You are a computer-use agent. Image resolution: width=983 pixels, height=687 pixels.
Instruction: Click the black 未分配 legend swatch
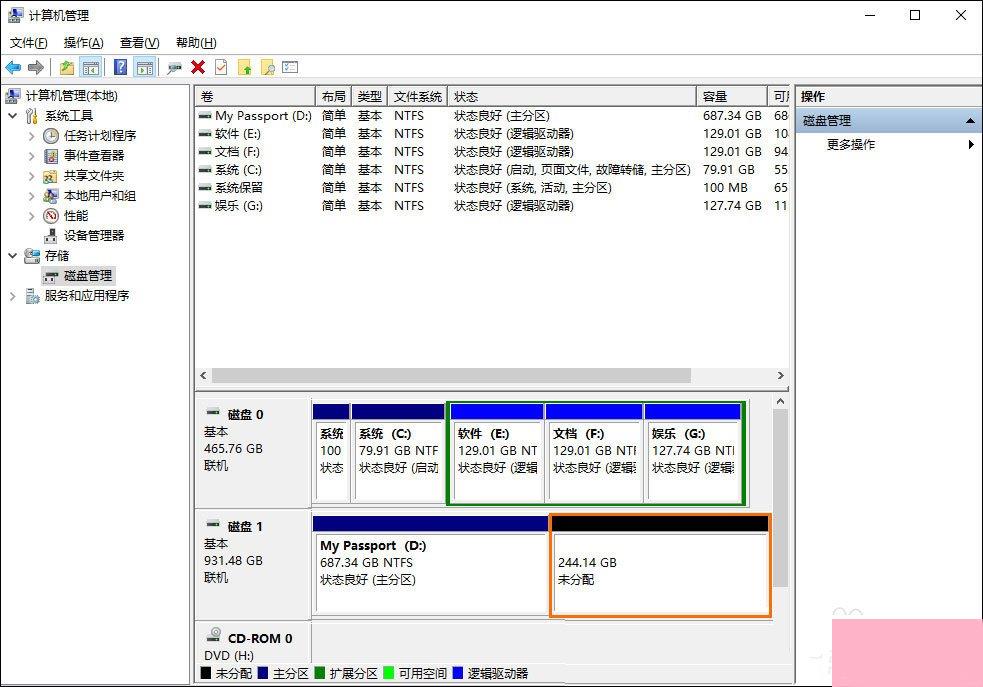206,673
